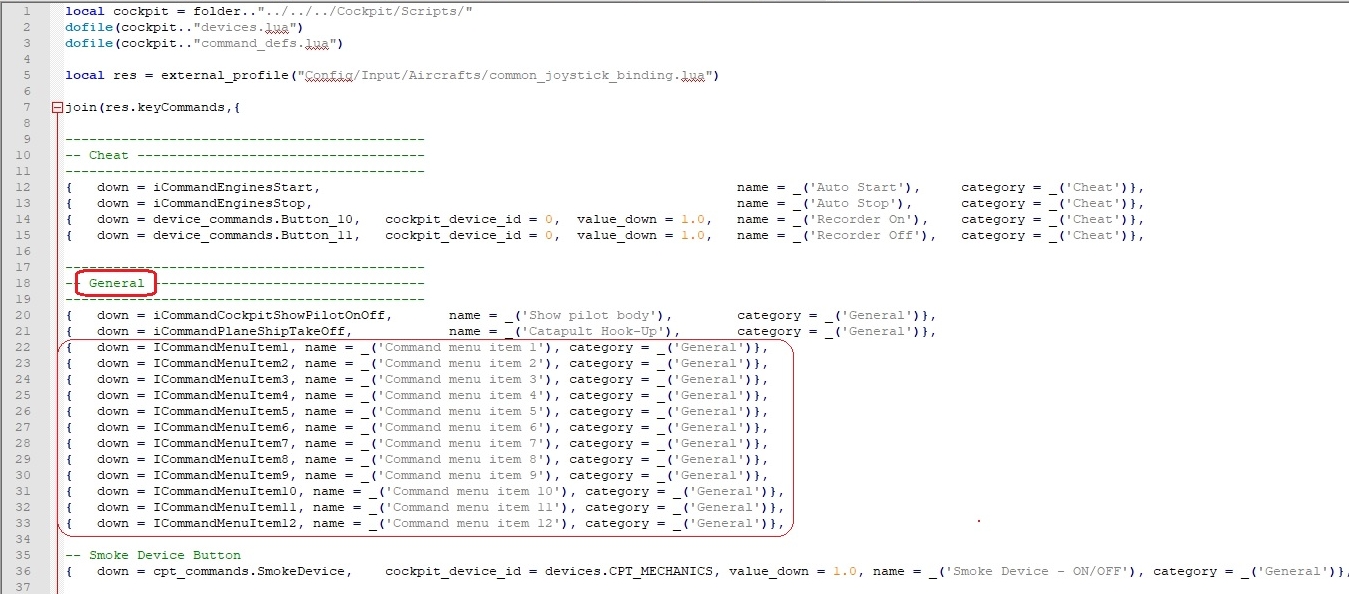Click iCommandCockpitShowPilotOnOff

(x=269, y=315)
